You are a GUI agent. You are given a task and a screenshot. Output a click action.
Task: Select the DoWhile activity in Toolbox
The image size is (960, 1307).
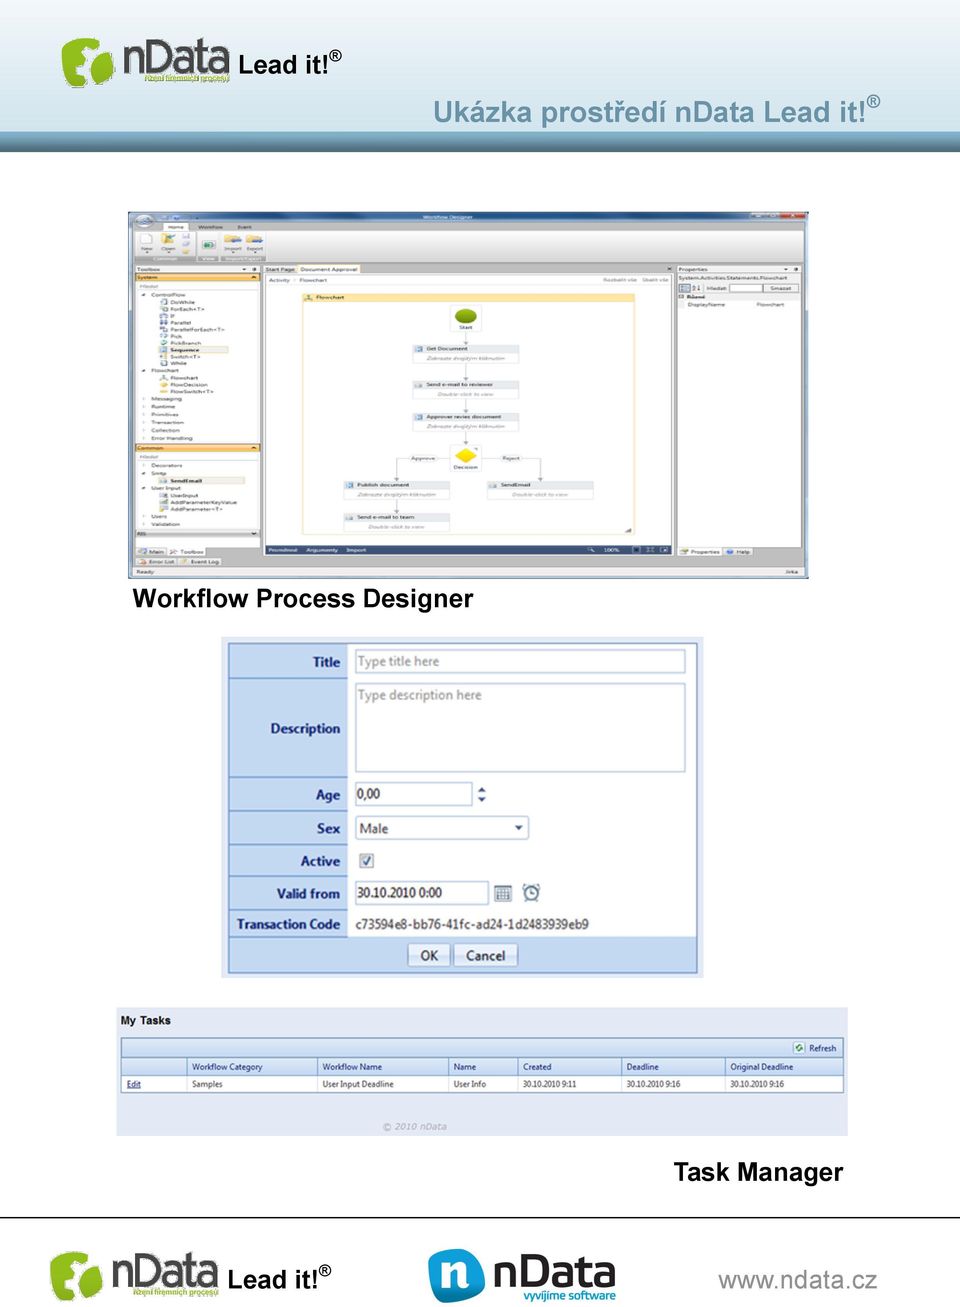tap(182, 302)
